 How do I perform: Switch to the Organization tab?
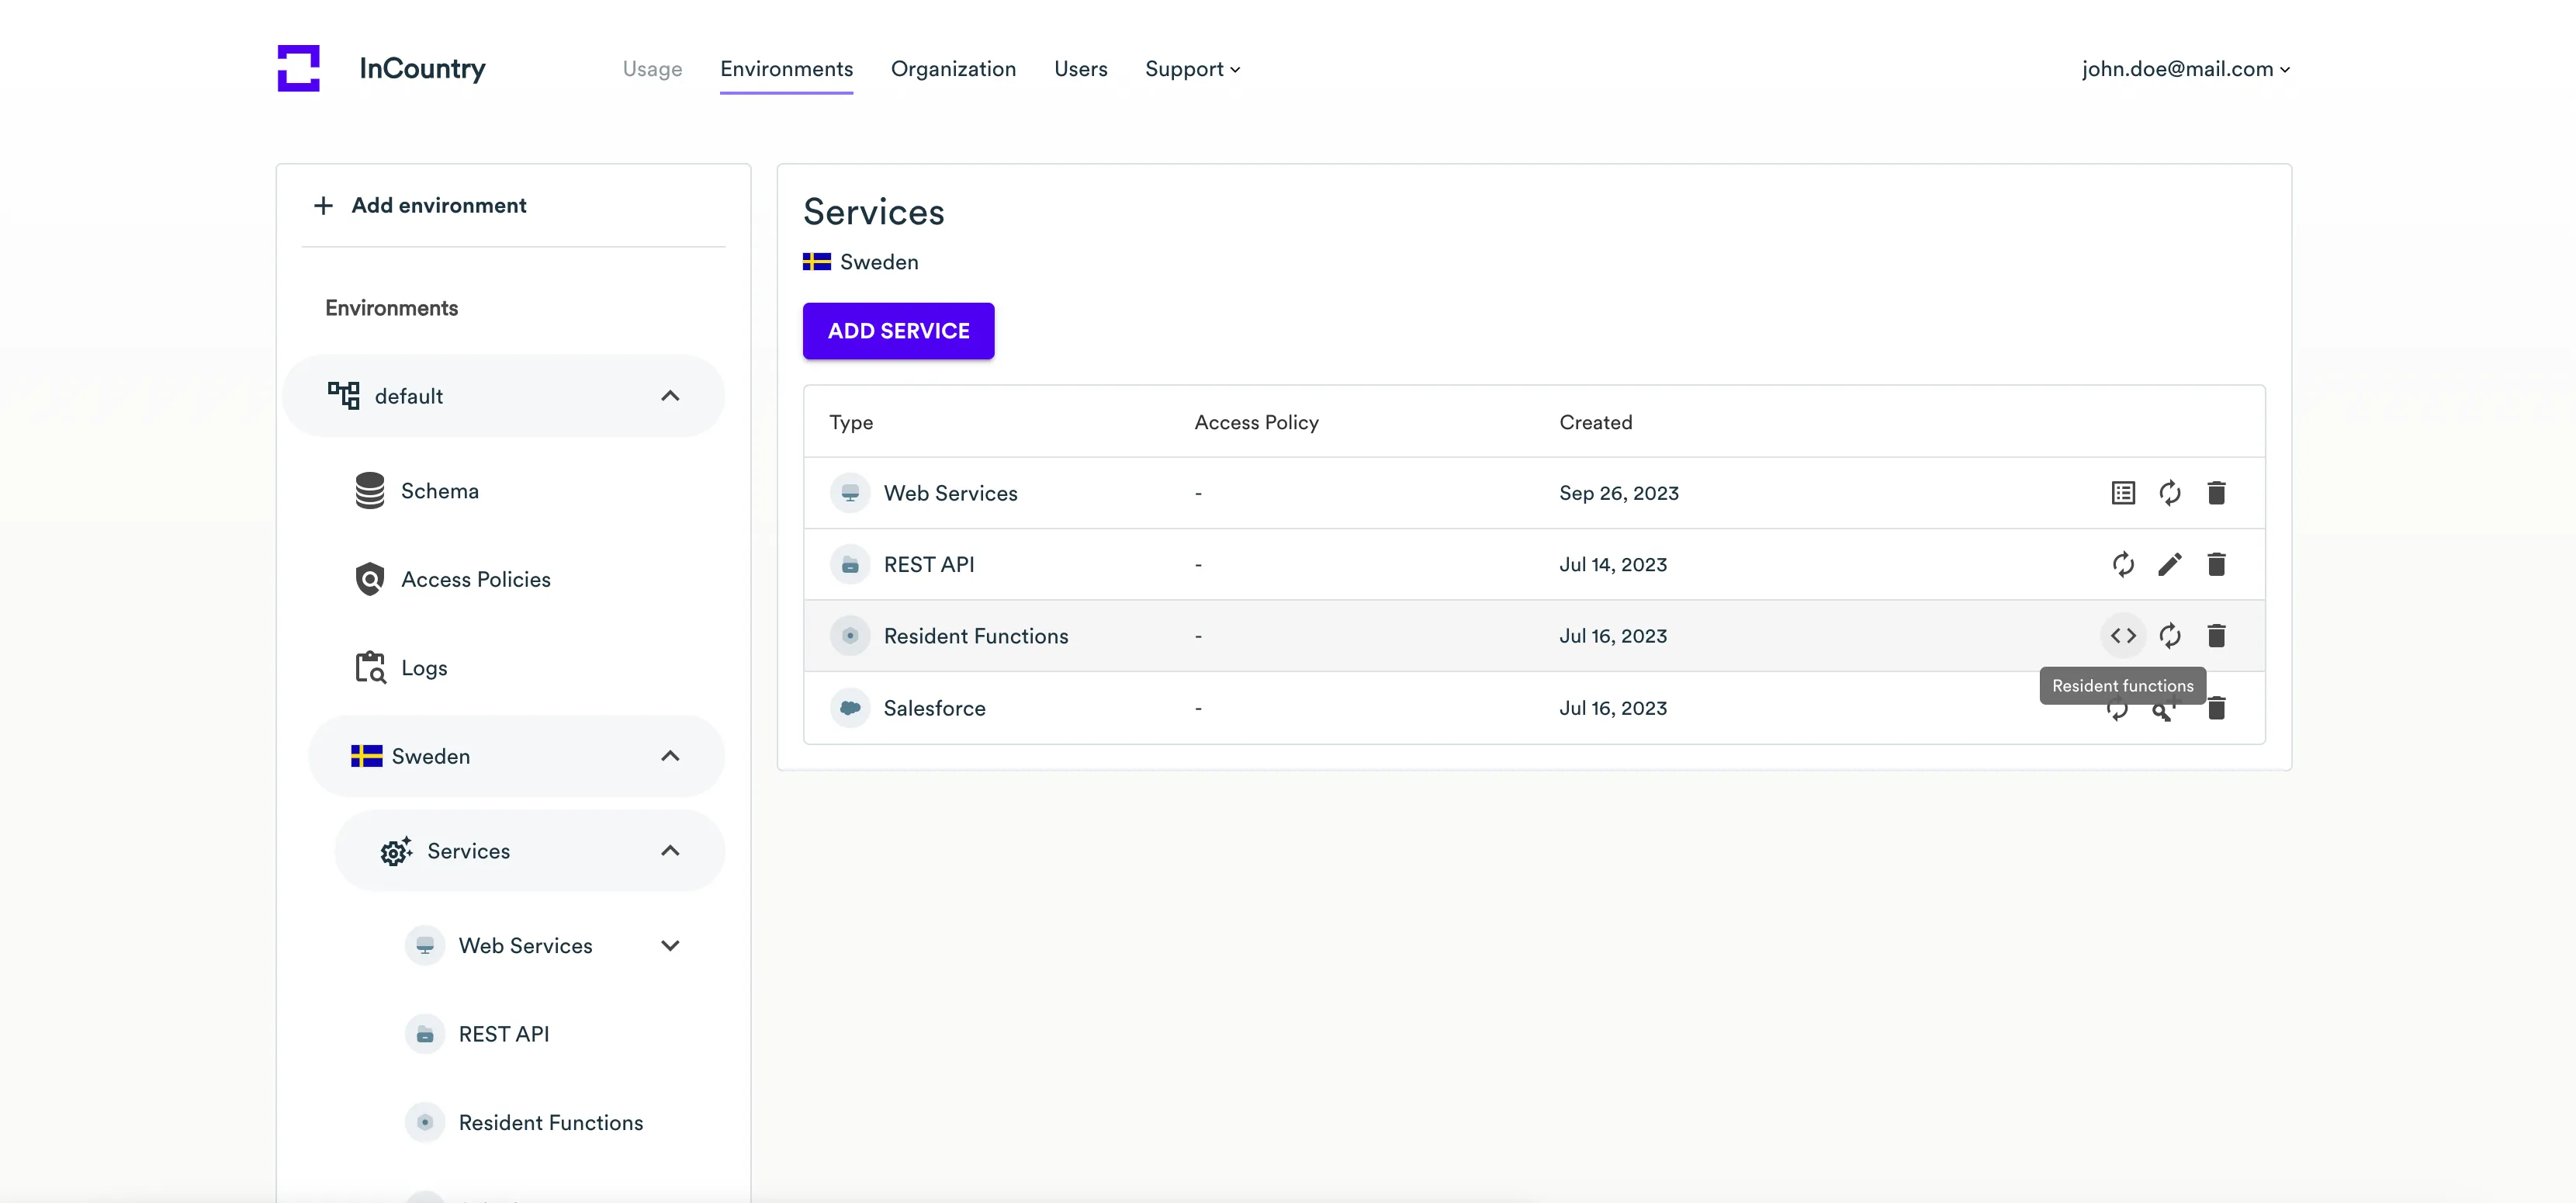[953, 69]
